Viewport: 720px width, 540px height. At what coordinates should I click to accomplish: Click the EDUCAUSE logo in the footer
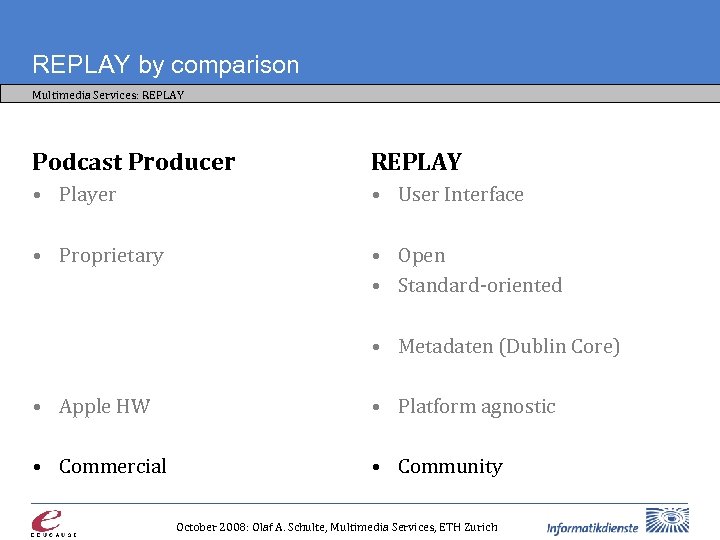[53, 523]
